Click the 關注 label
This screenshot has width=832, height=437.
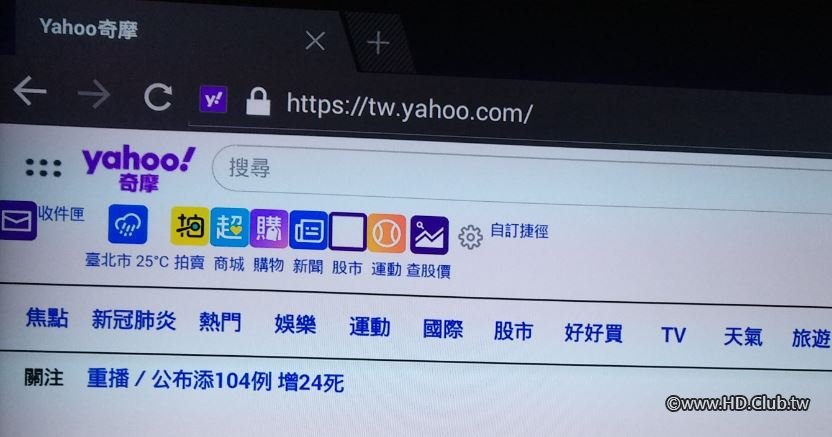pos(44,378)
